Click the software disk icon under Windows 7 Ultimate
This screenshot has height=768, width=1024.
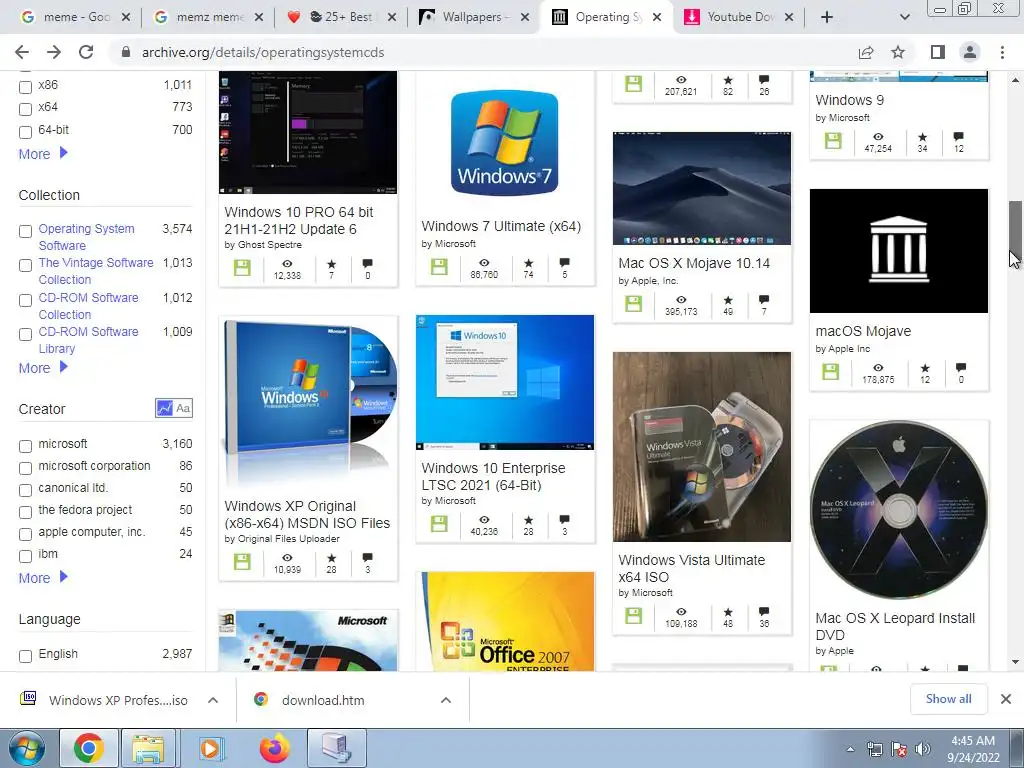[x=439, y=266]
